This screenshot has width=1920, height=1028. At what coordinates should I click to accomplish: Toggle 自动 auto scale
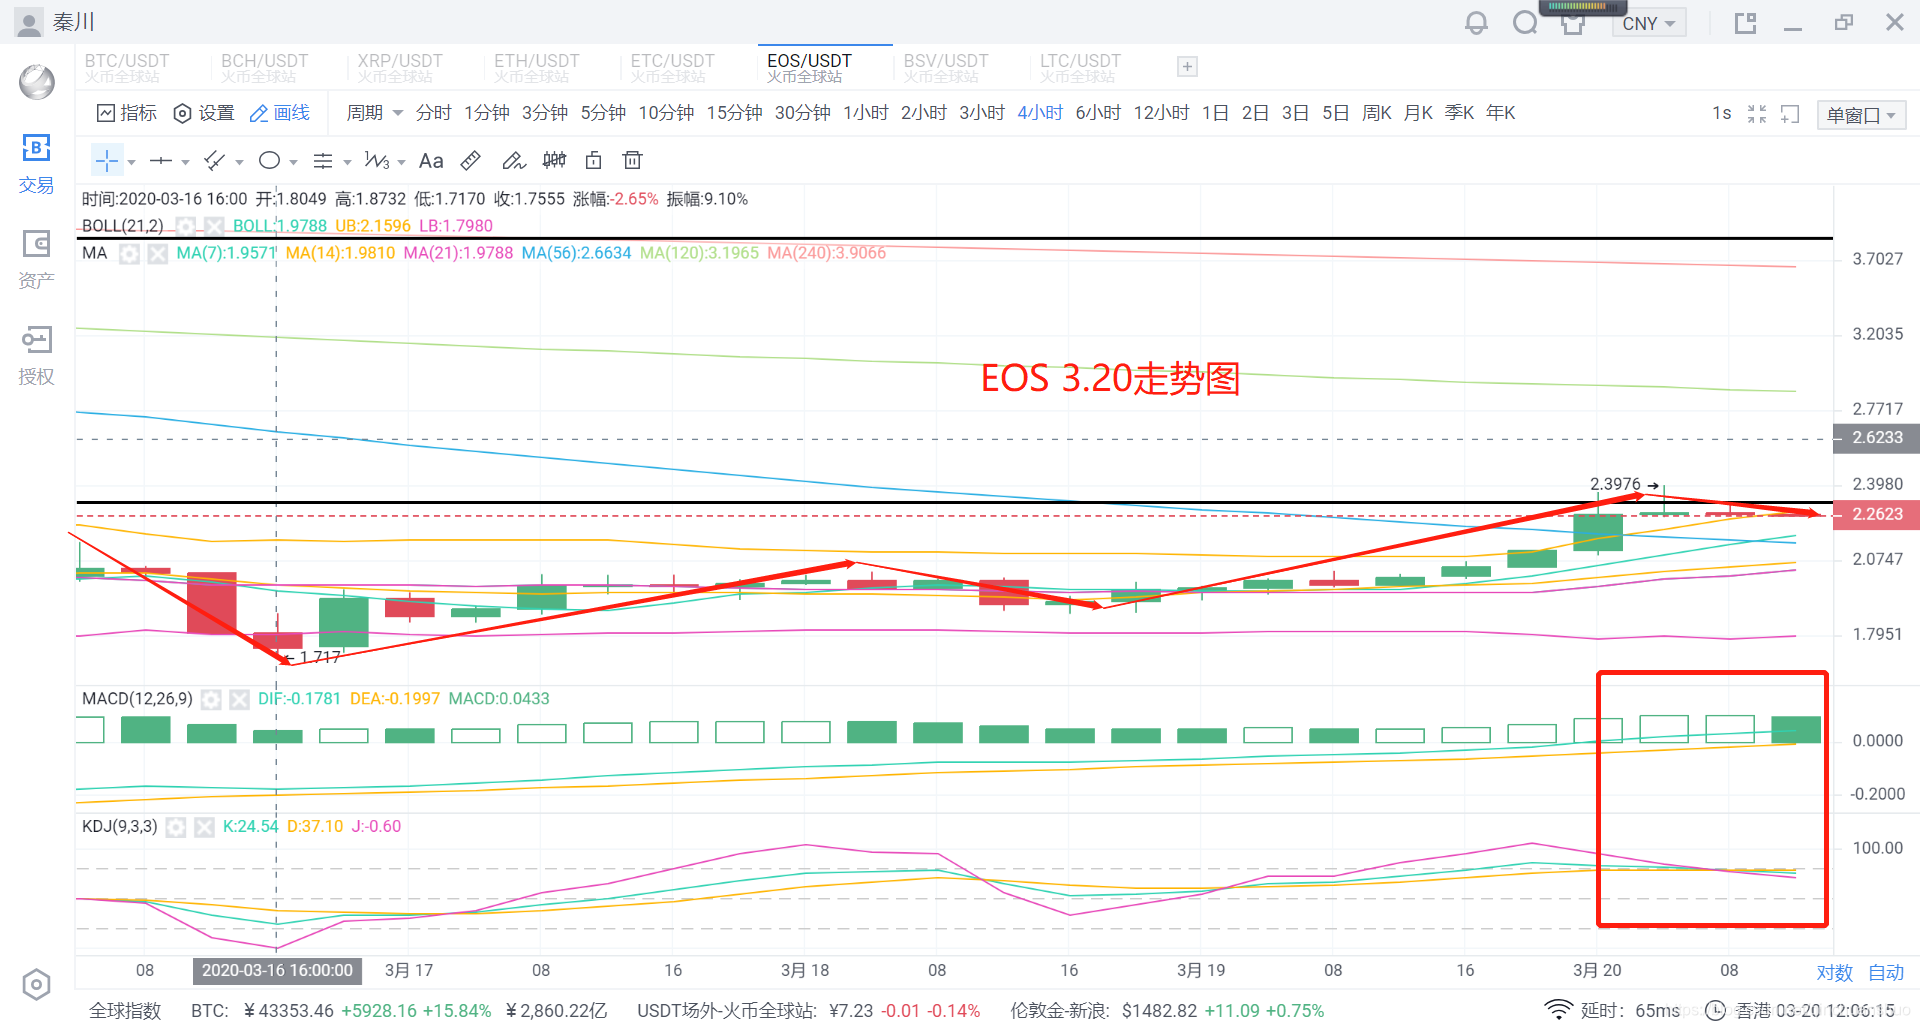[1886, 973]
